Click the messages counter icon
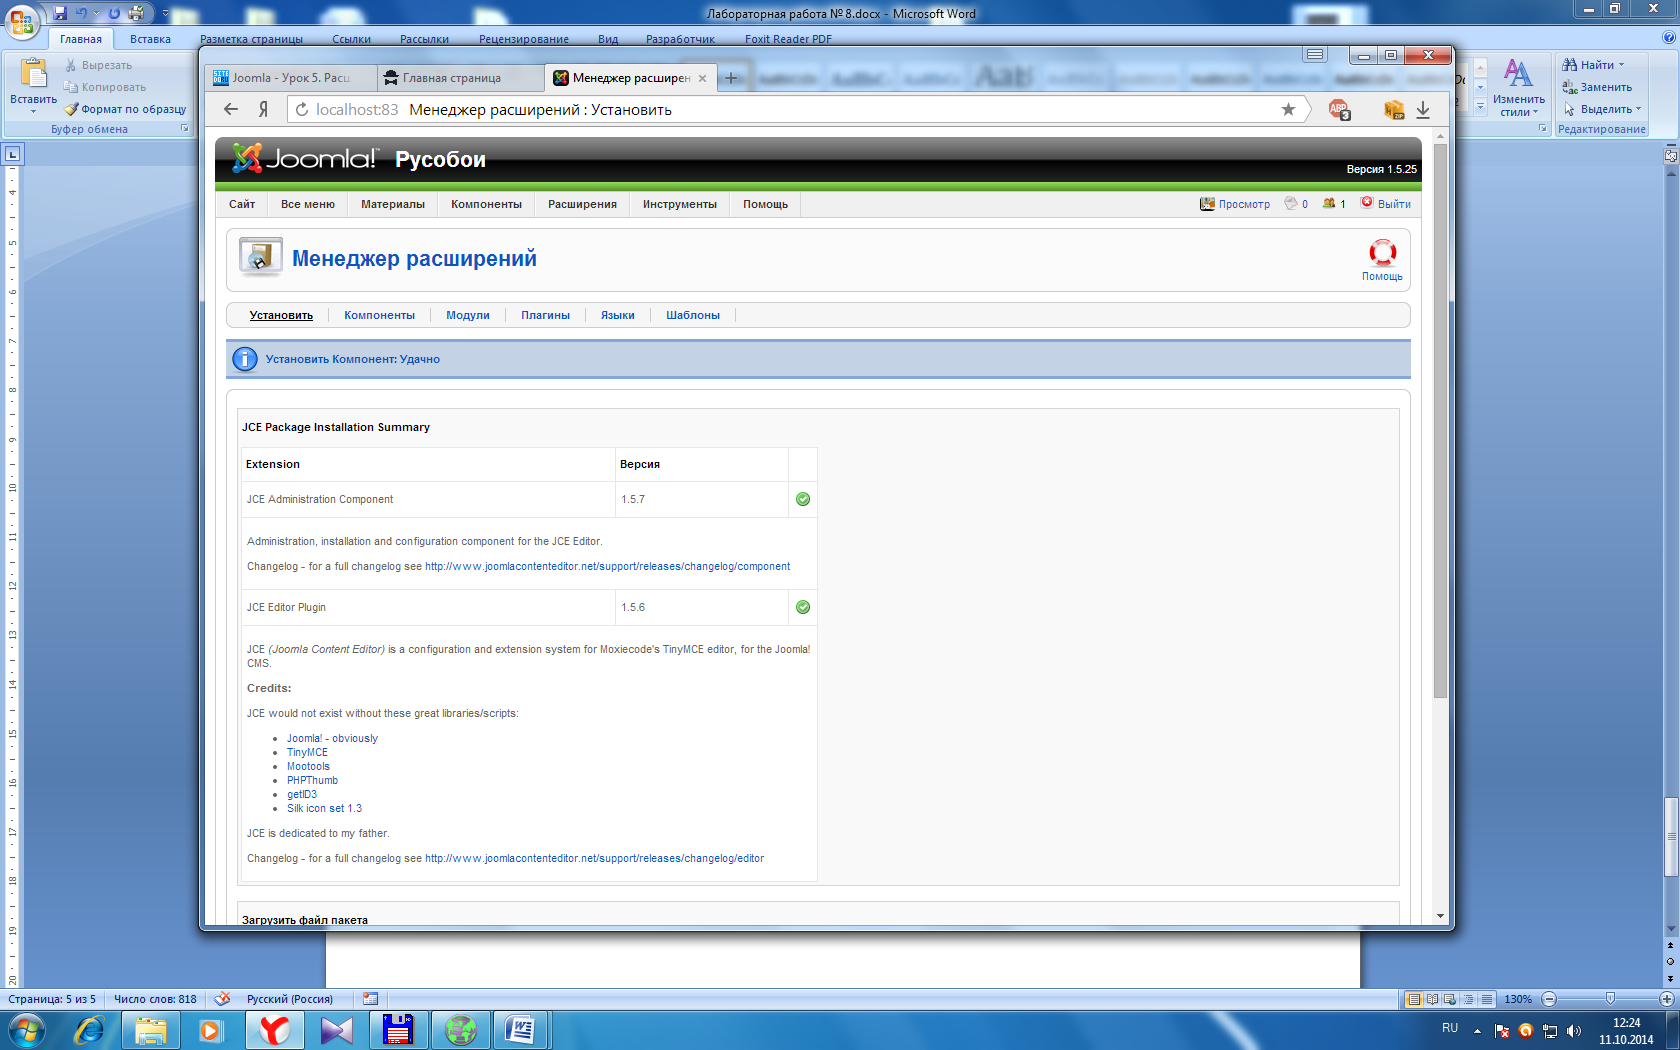The width and height of the screenshot is (1680, 1050). point(1291,203)
